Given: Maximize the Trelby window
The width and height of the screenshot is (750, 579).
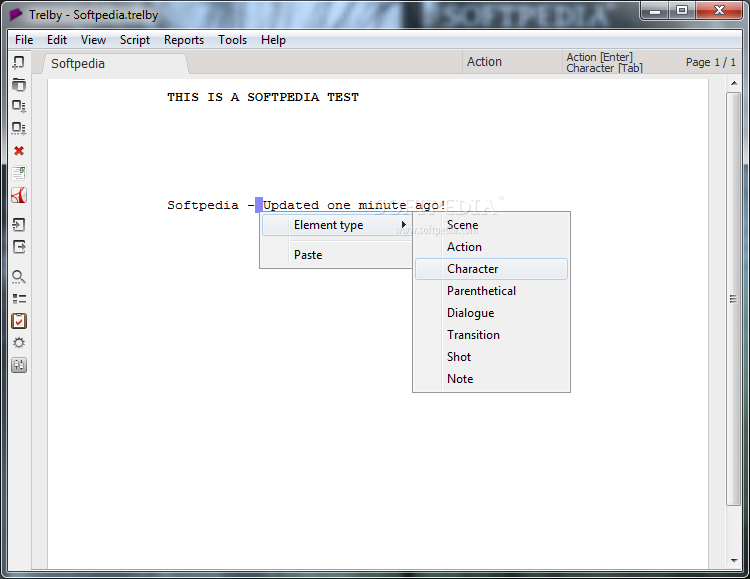Looking at the screenshot, I should (x=682, y=11).
